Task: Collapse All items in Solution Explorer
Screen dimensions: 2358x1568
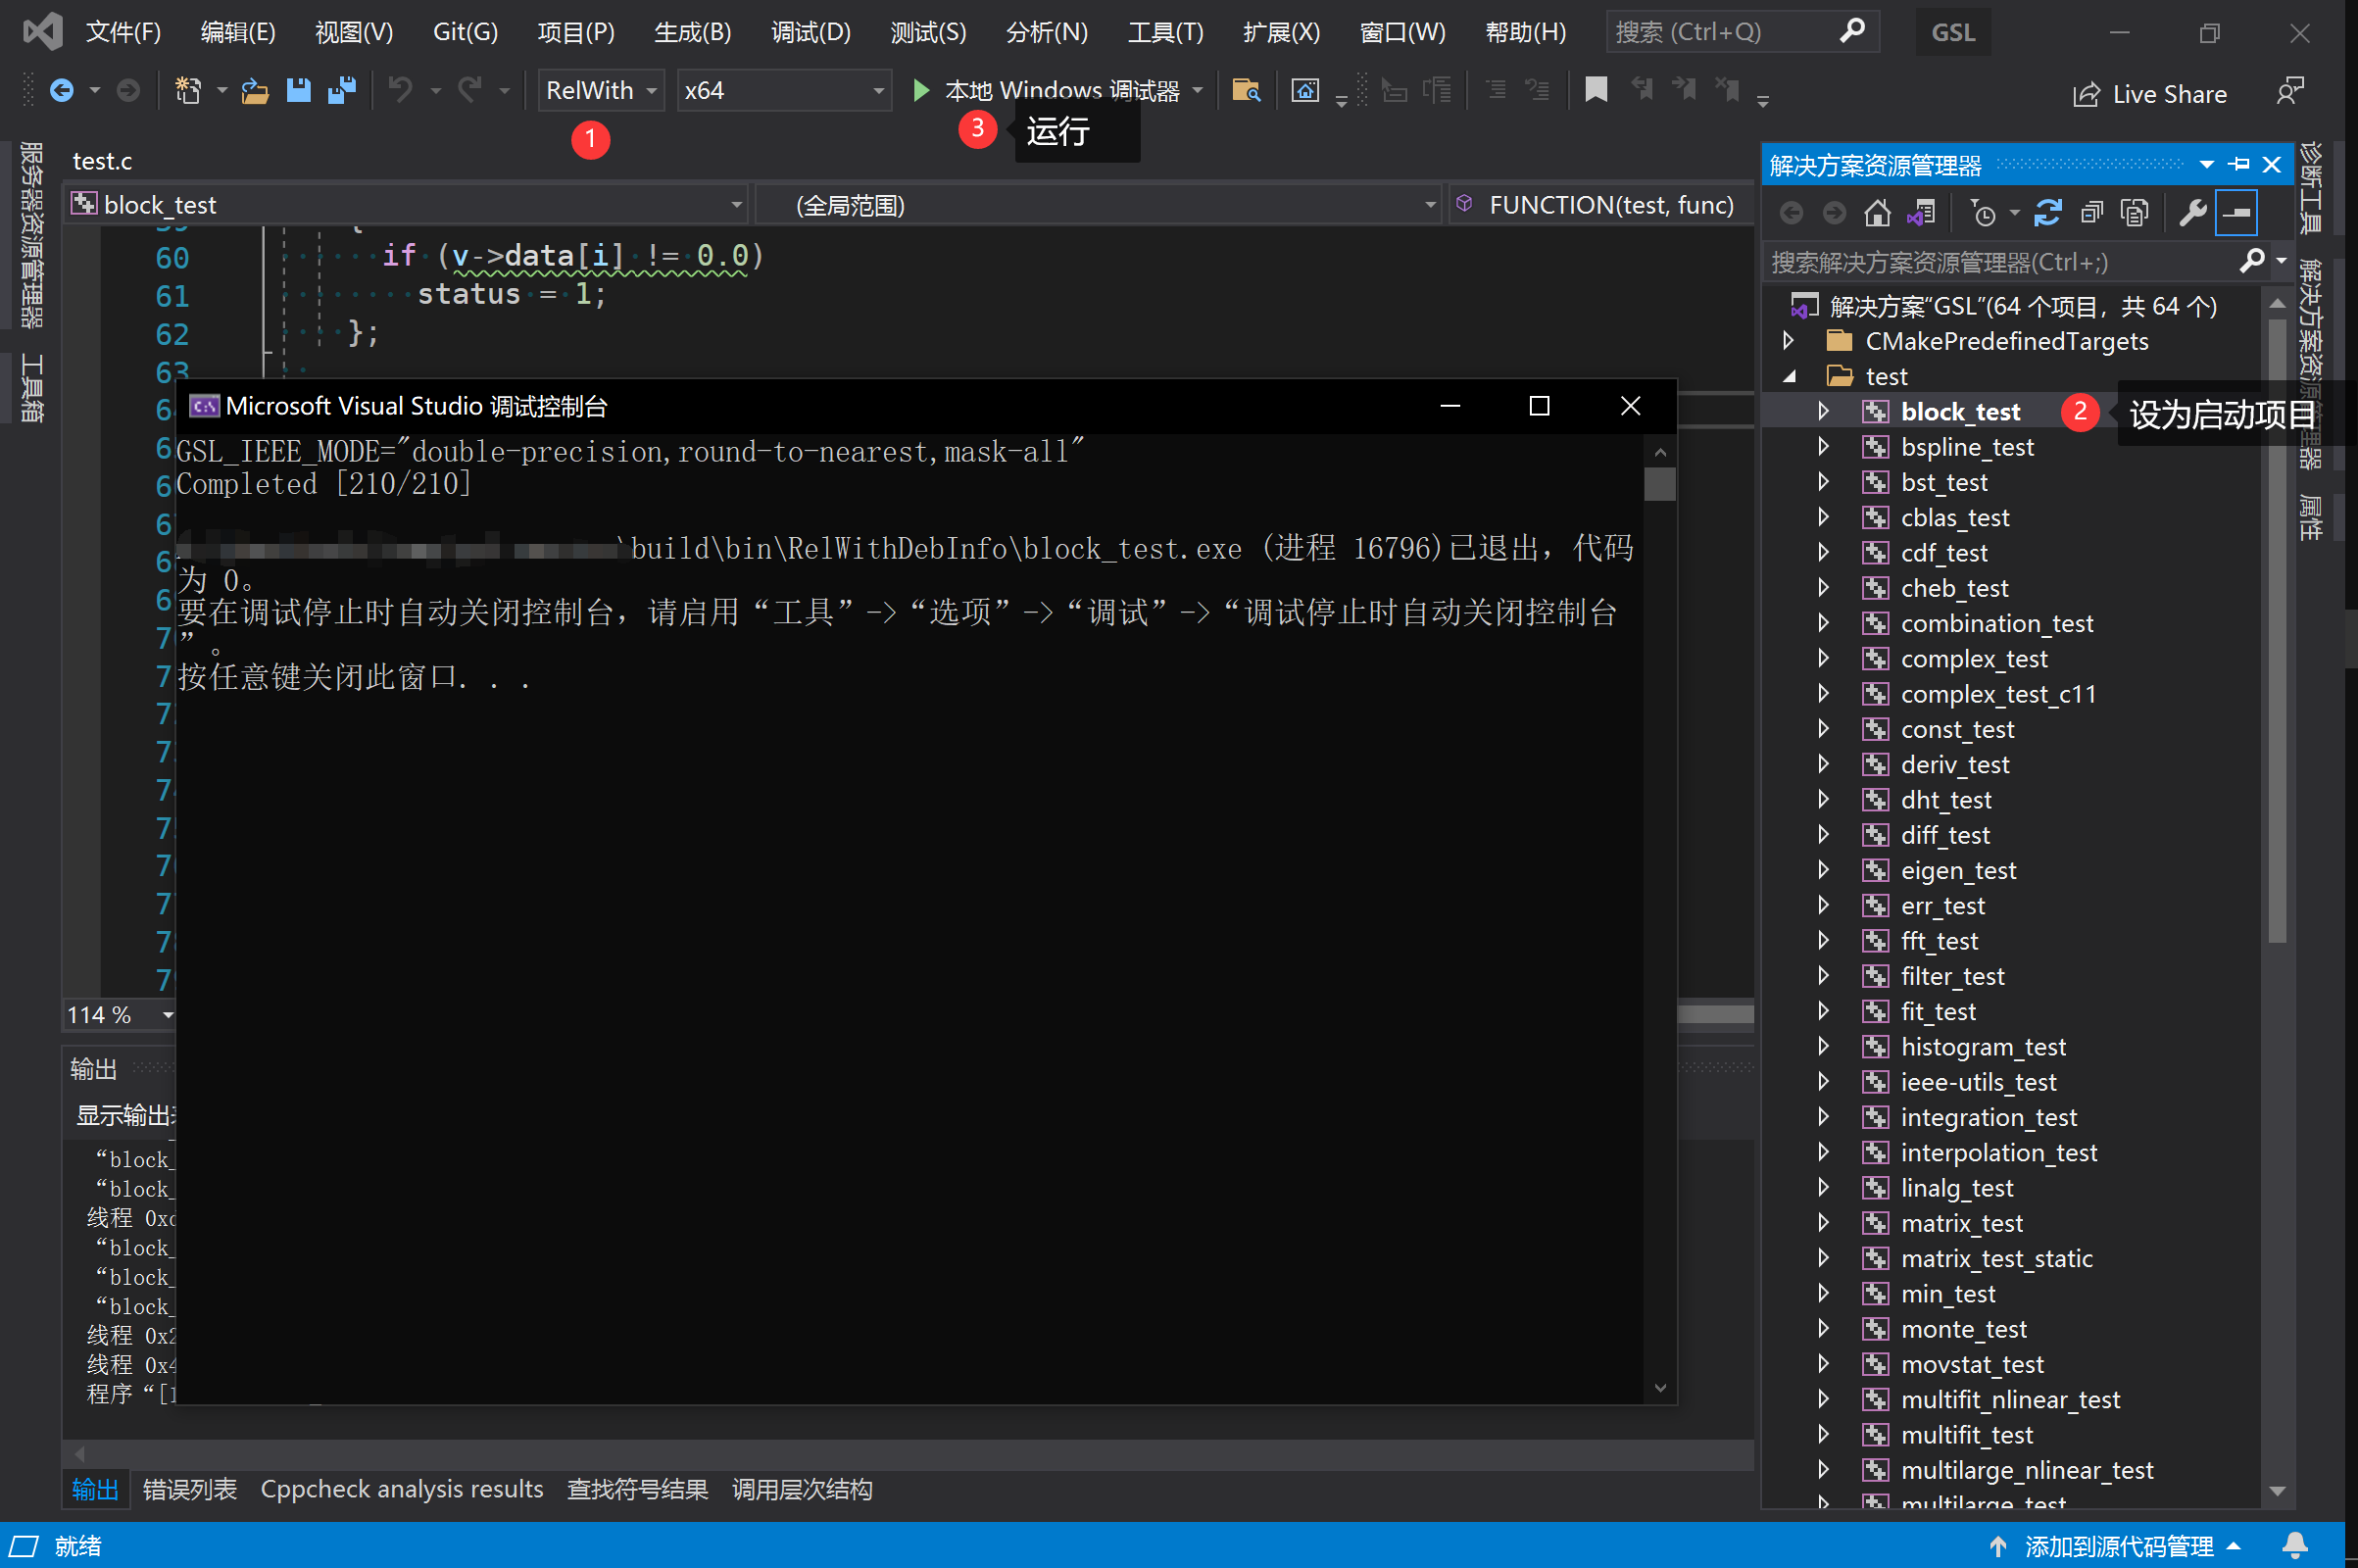Action: tap(2091, 212)
